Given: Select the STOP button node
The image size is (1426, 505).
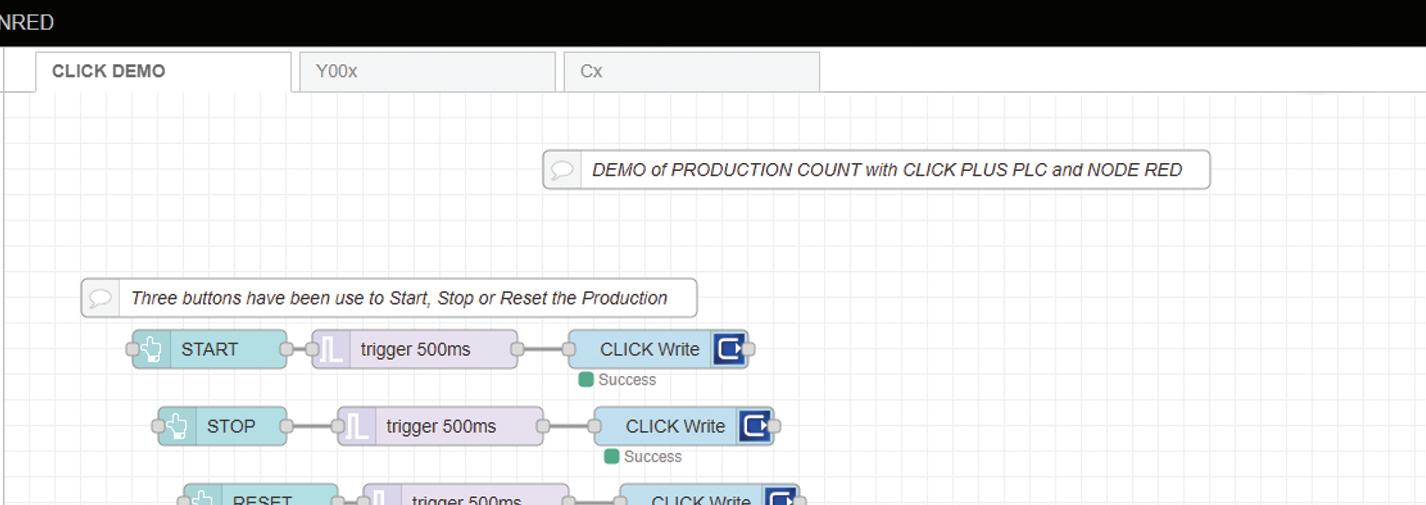Looking at the screenshot, I should [x=223, y=426].
